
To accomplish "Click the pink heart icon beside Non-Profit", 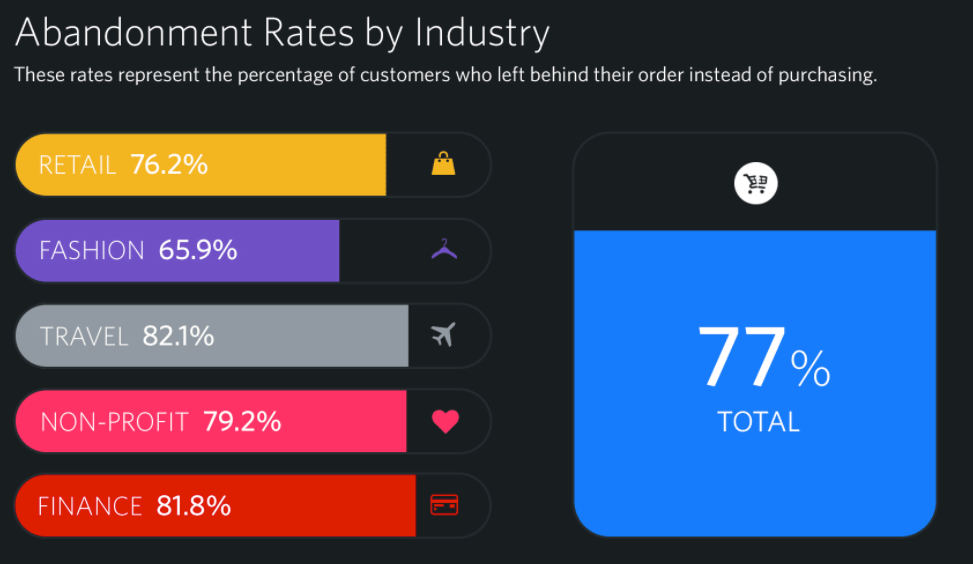I will (x=445, y=421).
